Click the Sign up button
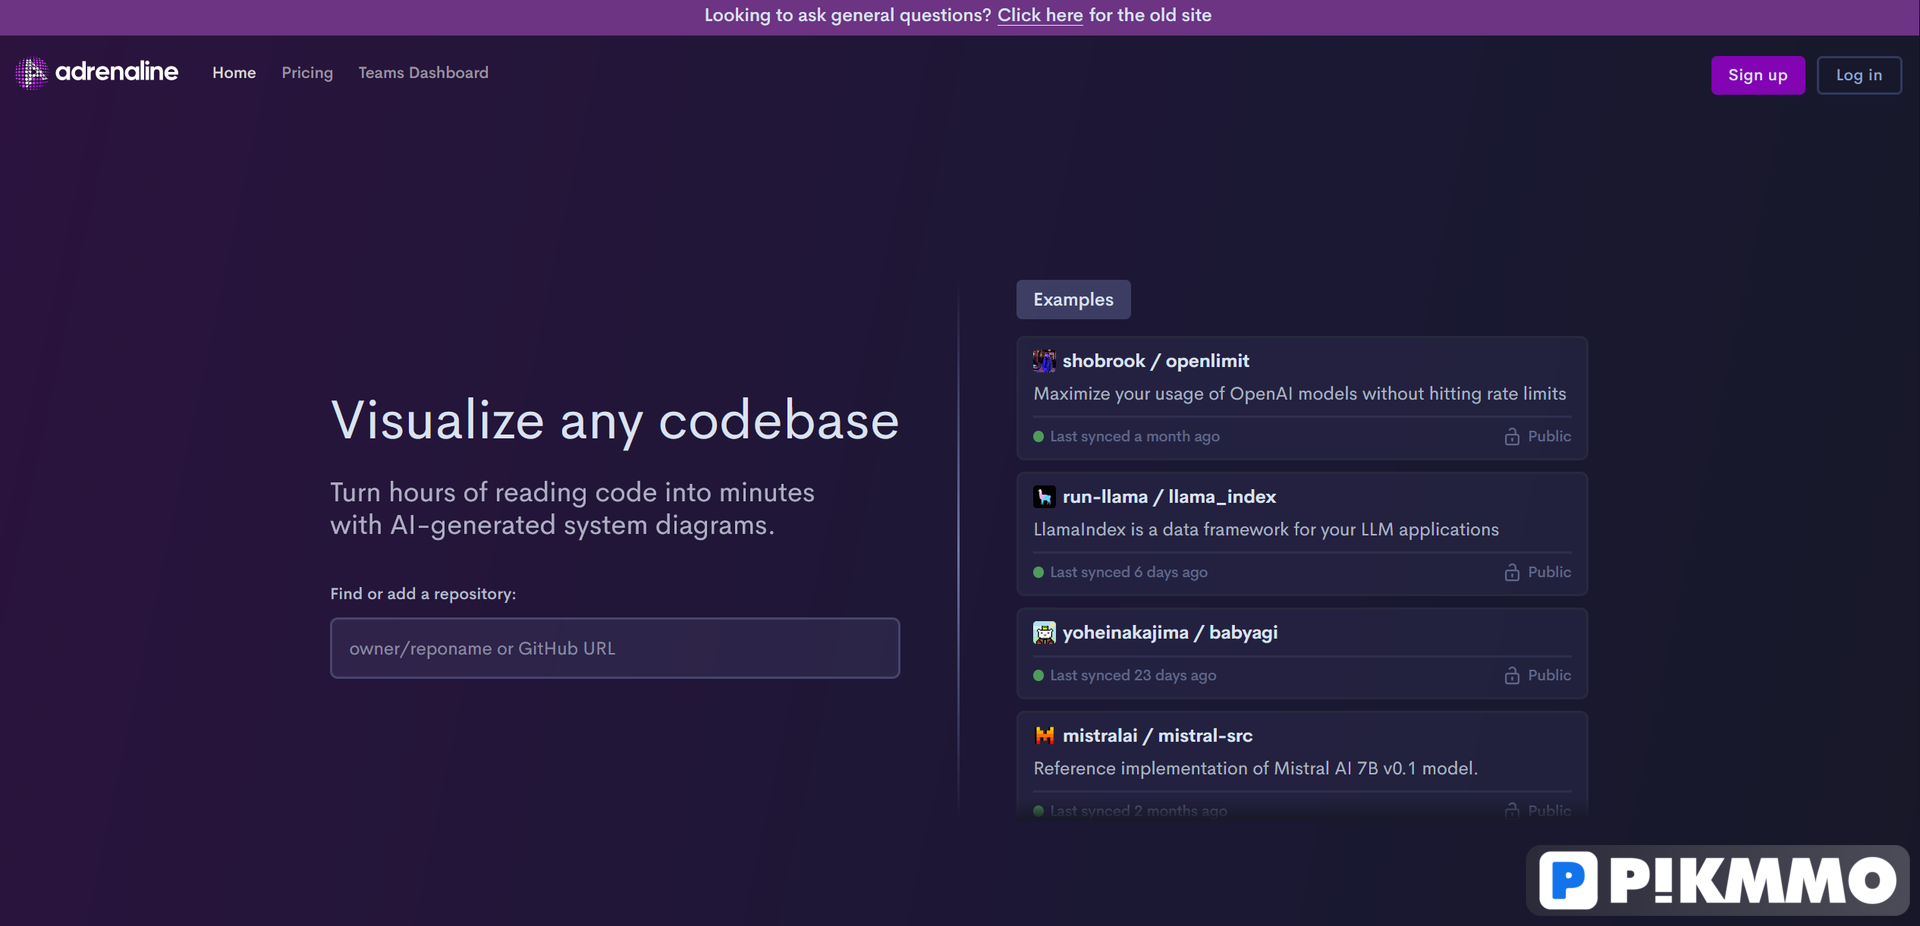Image resolution: width=1920 pixels, height=926 pixels. pos(1757,75)
